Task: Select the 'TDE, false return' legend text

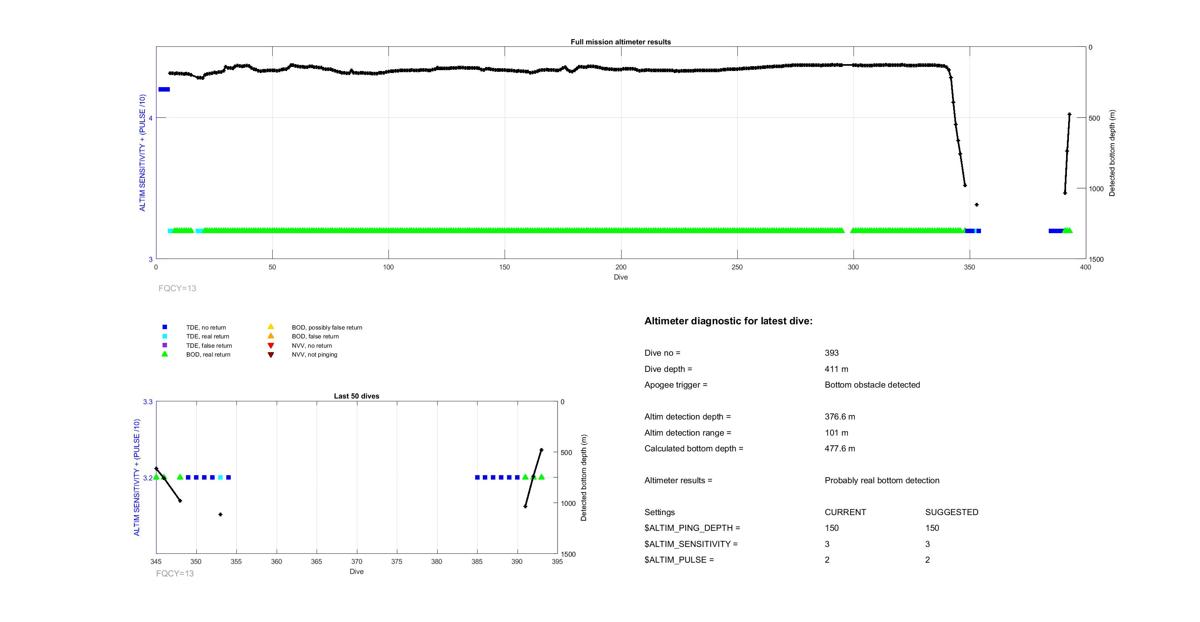Action: [x=210, y=345]
